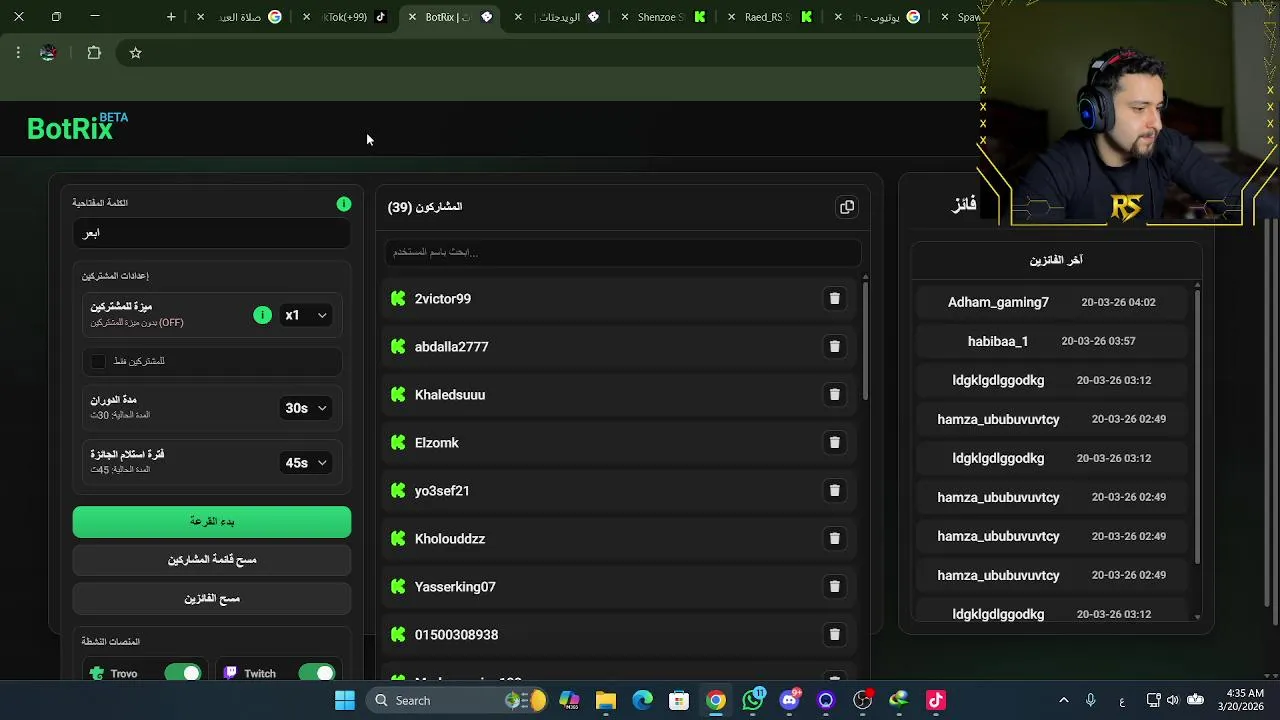Open subscriber feature info icon
Viewport: 1280px width, 720px height.
click(x=262, y=315)
